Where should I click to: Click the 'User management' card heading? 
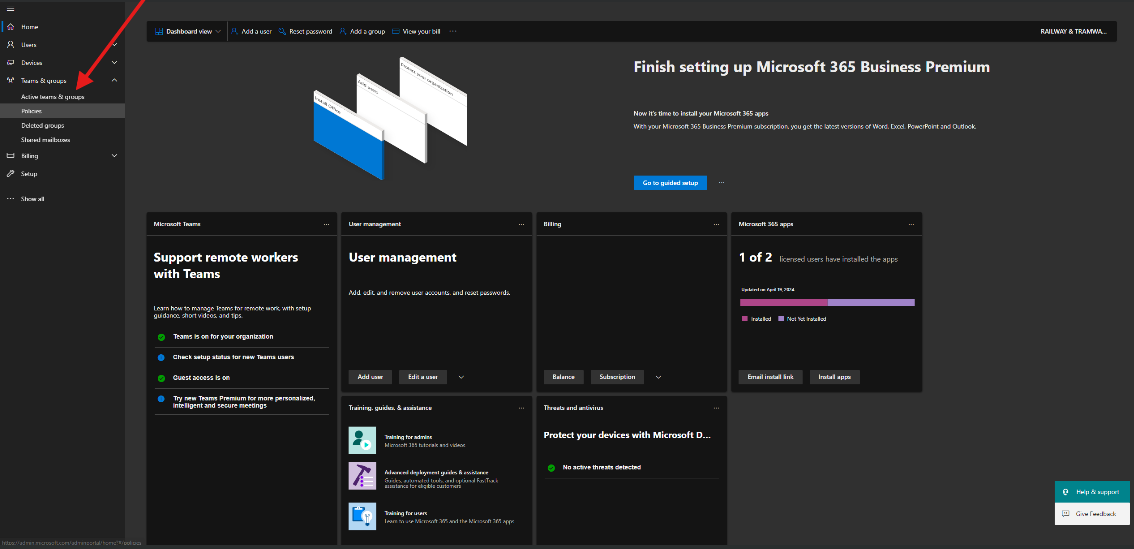pos(403,258)
